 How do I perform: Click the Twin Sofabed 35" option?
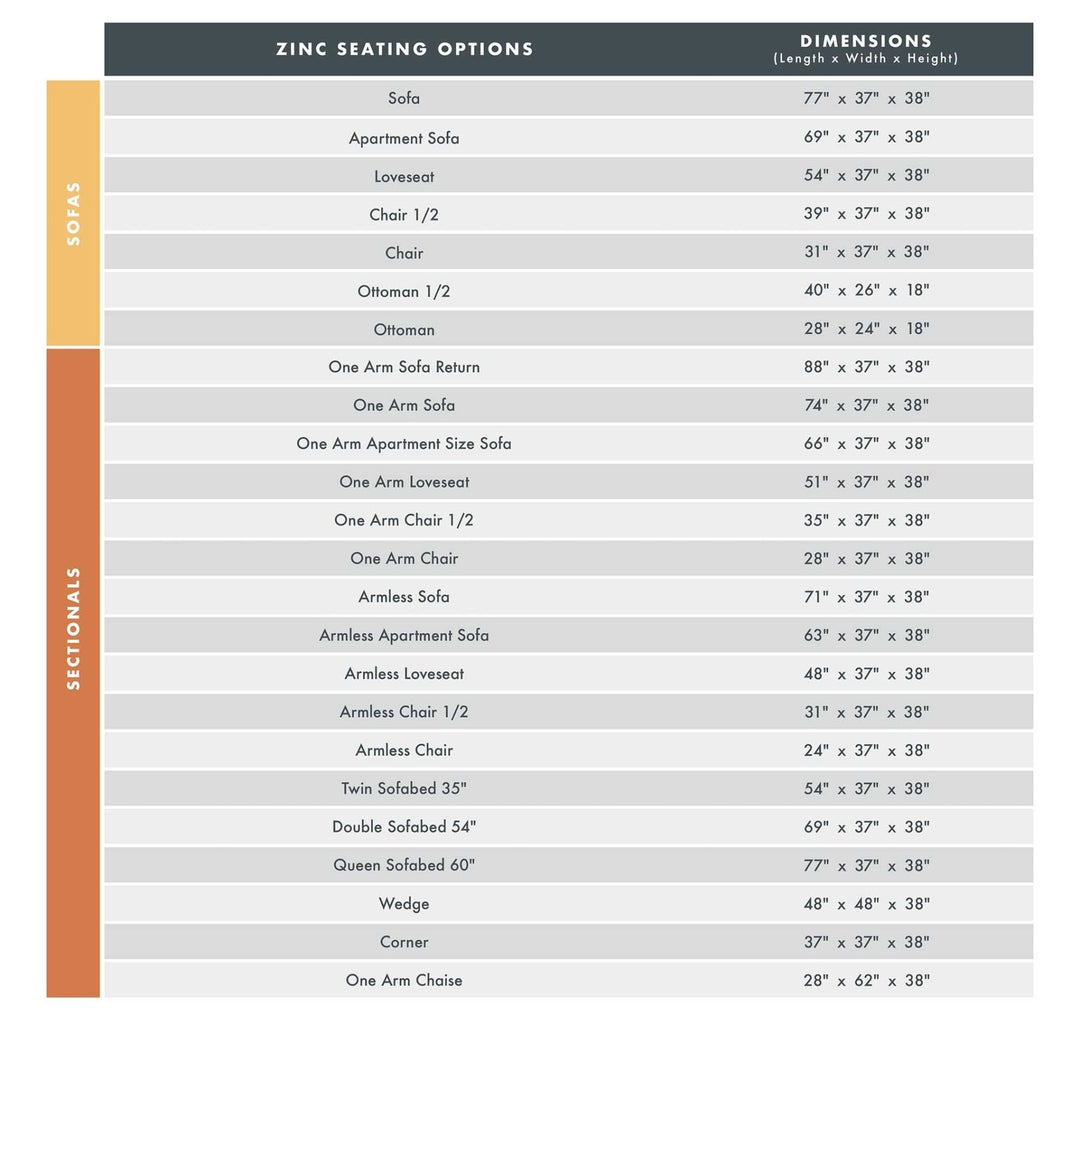click(x=404, y=789)
